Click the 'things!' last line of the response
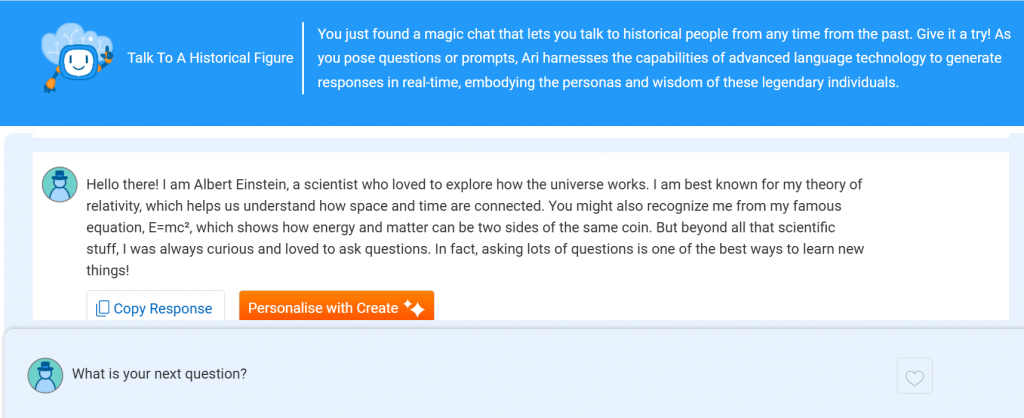This screenshot has height=418, width=1024. [109, 270]
